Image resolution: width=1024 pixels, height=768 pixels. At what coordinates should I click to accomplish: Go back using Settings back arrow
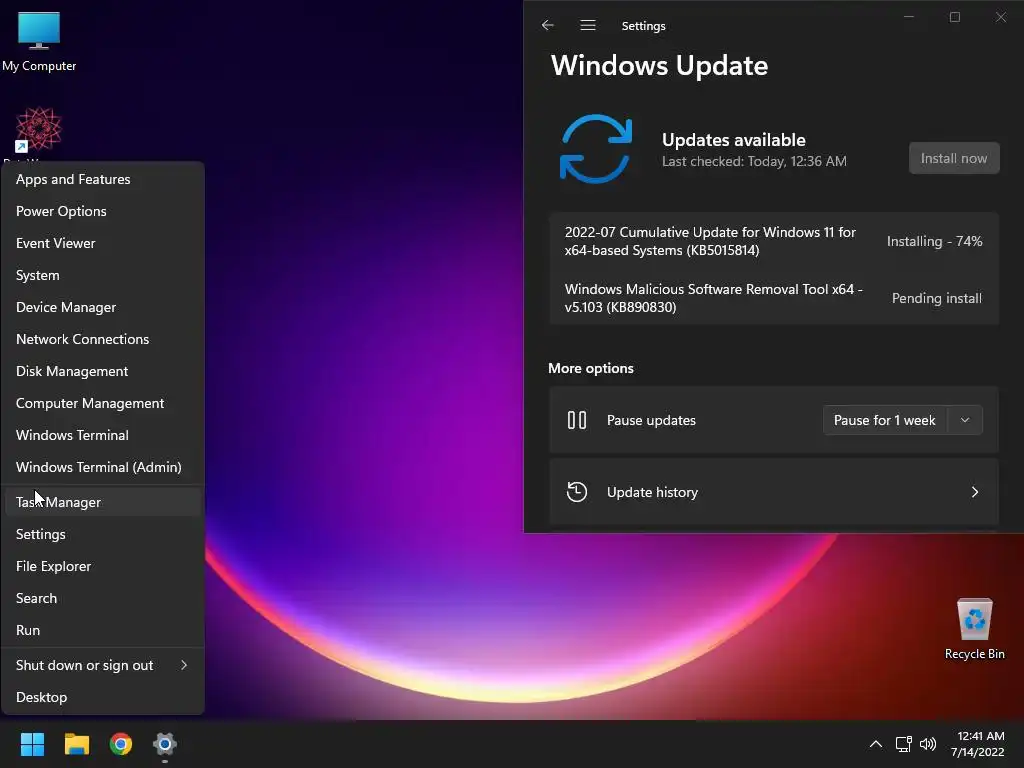547,25
